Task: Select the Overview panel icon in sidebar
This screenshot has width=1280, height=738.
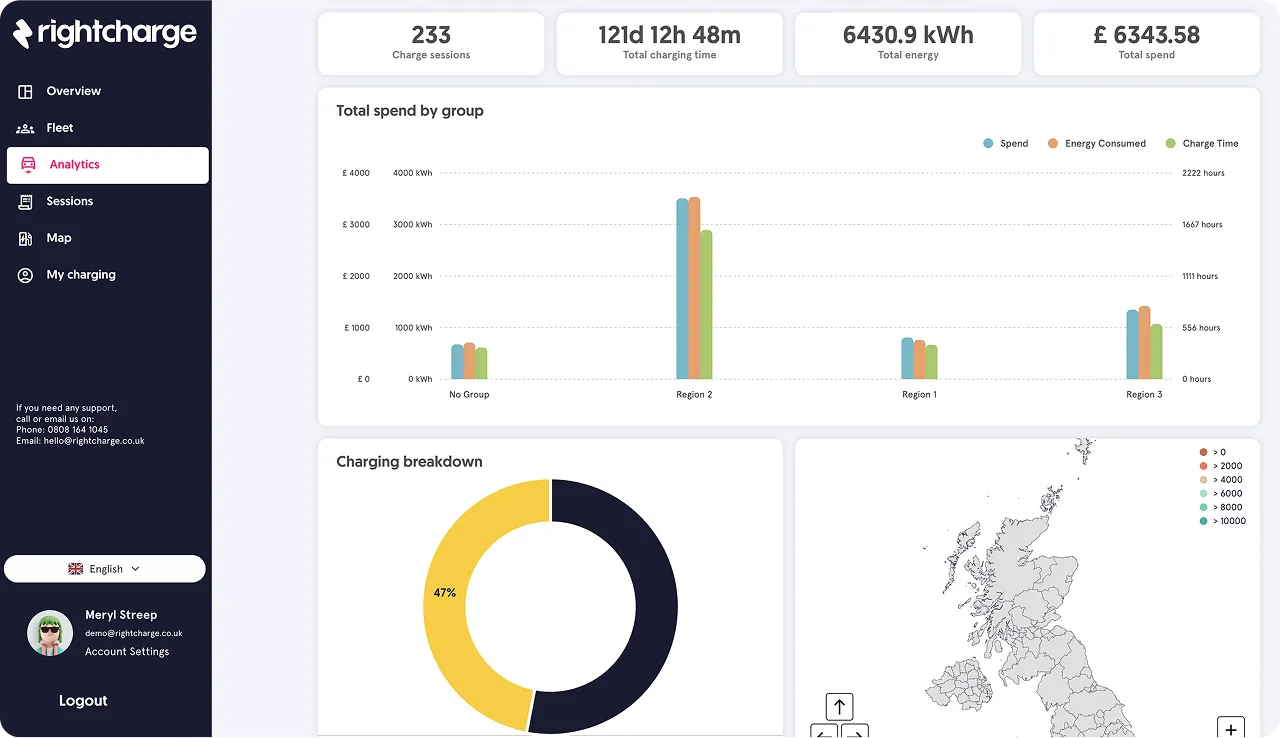Action: click(x=23, y=91)
